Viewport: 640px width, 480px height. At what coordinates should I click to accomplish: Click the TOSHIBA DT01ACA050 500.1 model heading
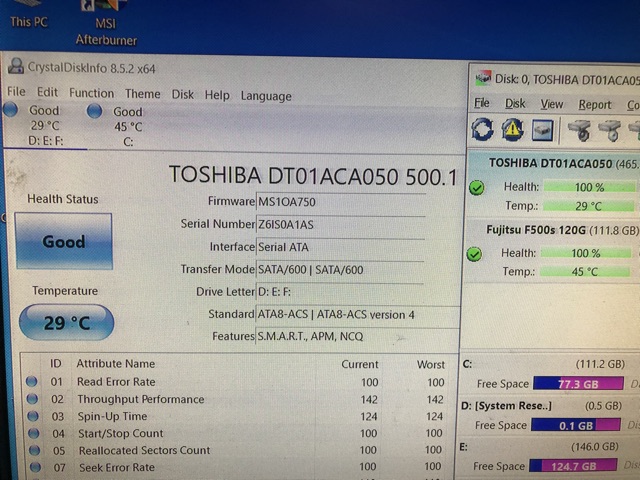(x=313, y=176)
